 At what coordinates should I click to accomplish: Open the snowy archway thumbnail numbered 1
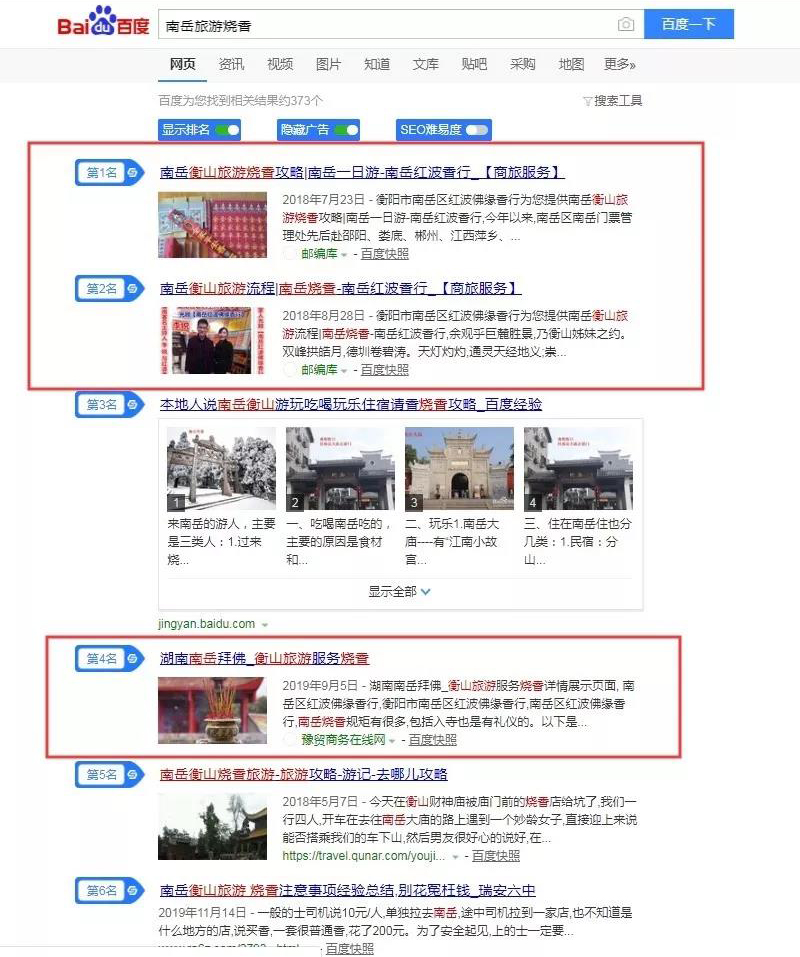pyautogui.click(x=221, y=469)
